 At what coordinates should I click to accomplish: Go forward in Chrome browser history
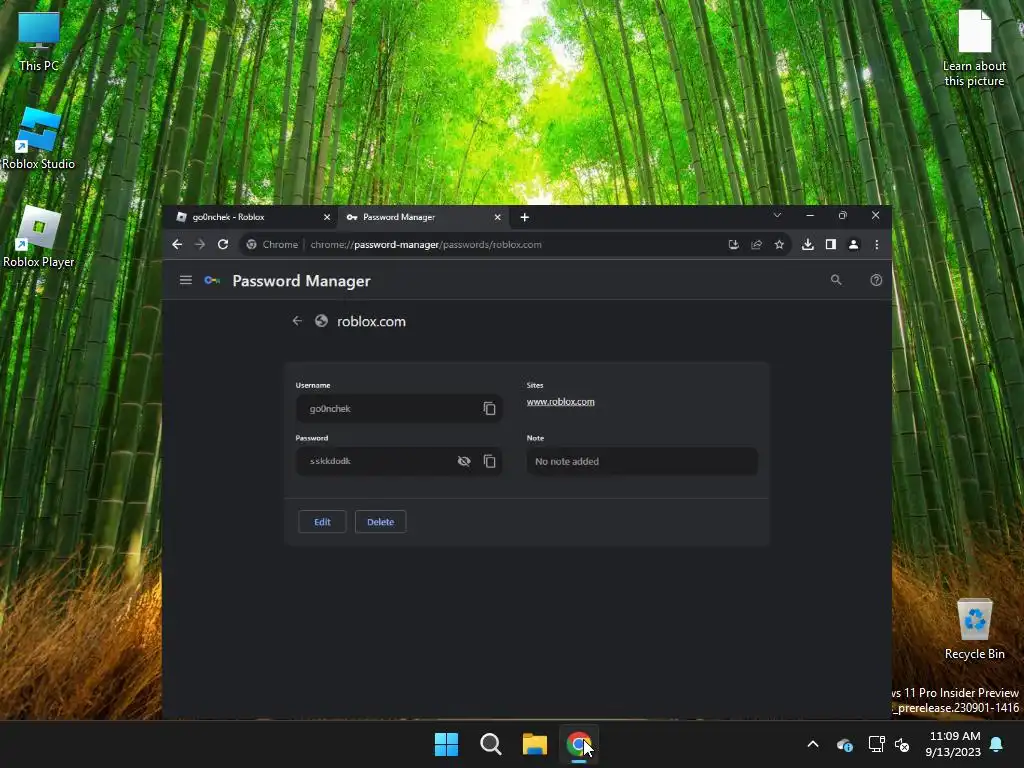coord(200,244)
